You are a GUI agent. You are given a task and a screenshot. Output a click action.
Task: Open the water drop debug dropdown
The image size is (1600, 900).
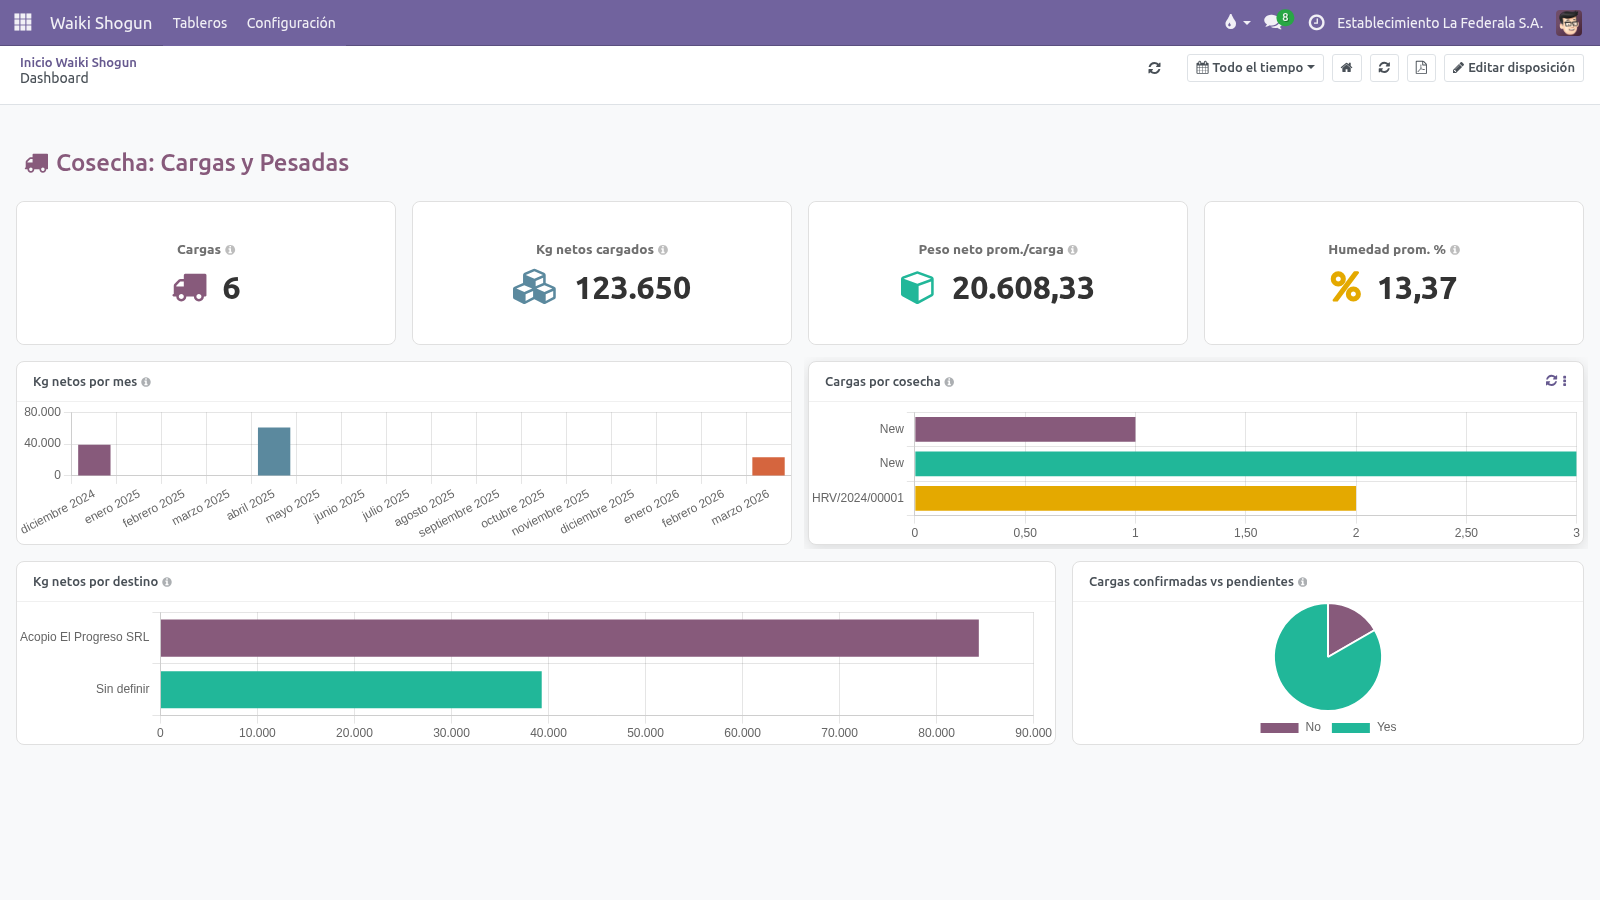pos(1237,22)
